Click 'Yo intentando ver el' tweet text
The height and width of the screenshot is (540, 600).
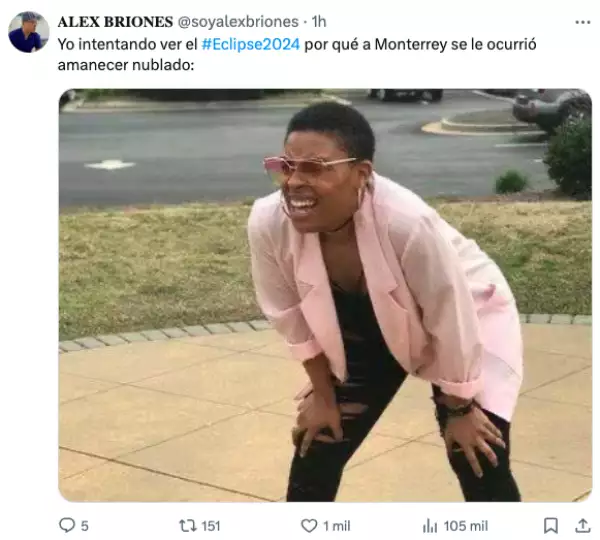[127, 44]
